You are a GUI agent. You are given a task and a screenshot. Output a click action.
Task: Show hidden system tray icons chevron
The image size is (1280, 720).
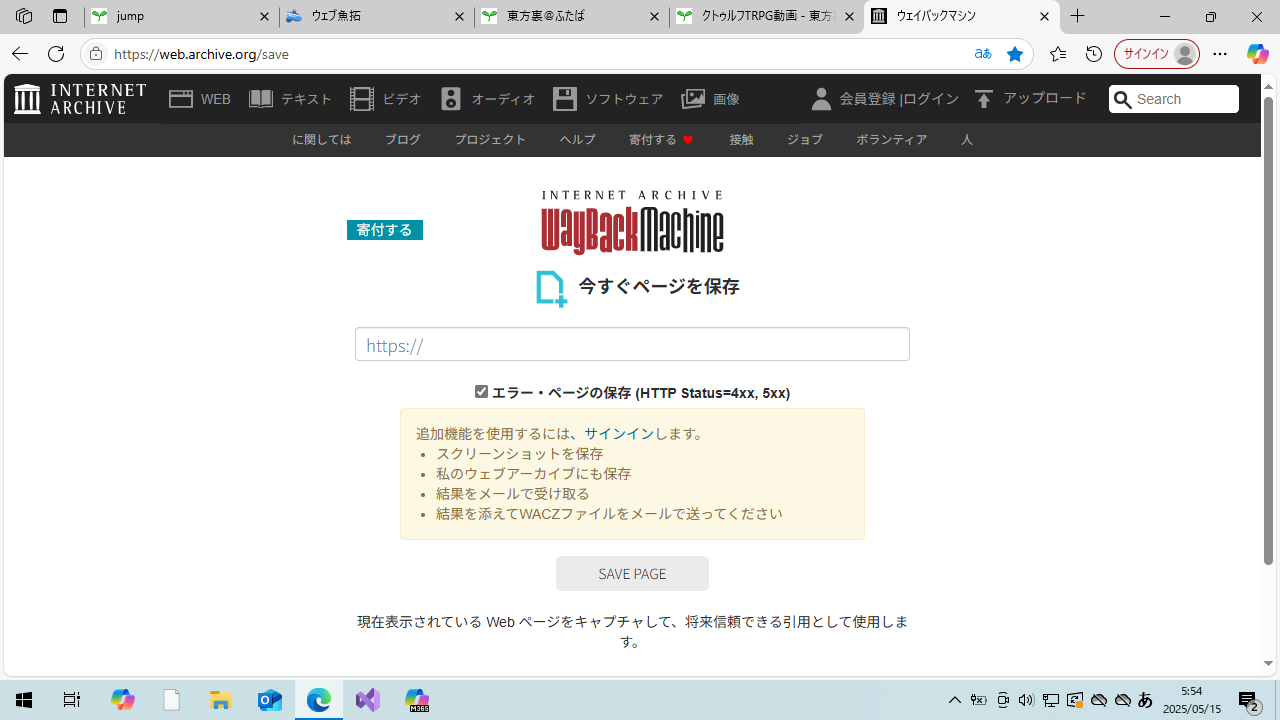[x=954, y=700]
